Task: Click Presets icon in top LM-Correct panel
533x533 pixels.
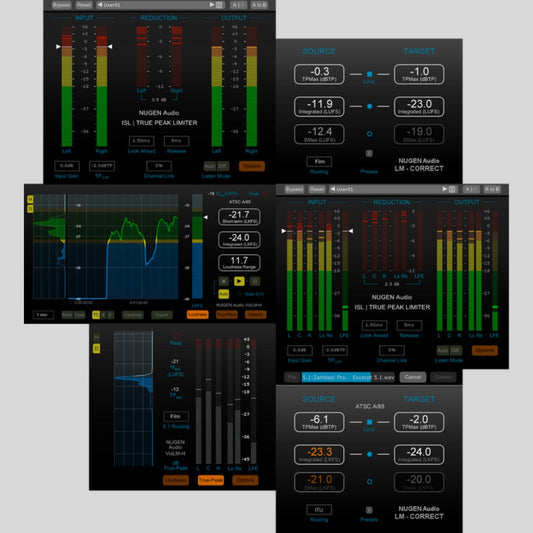Action: tap(369, 154)
